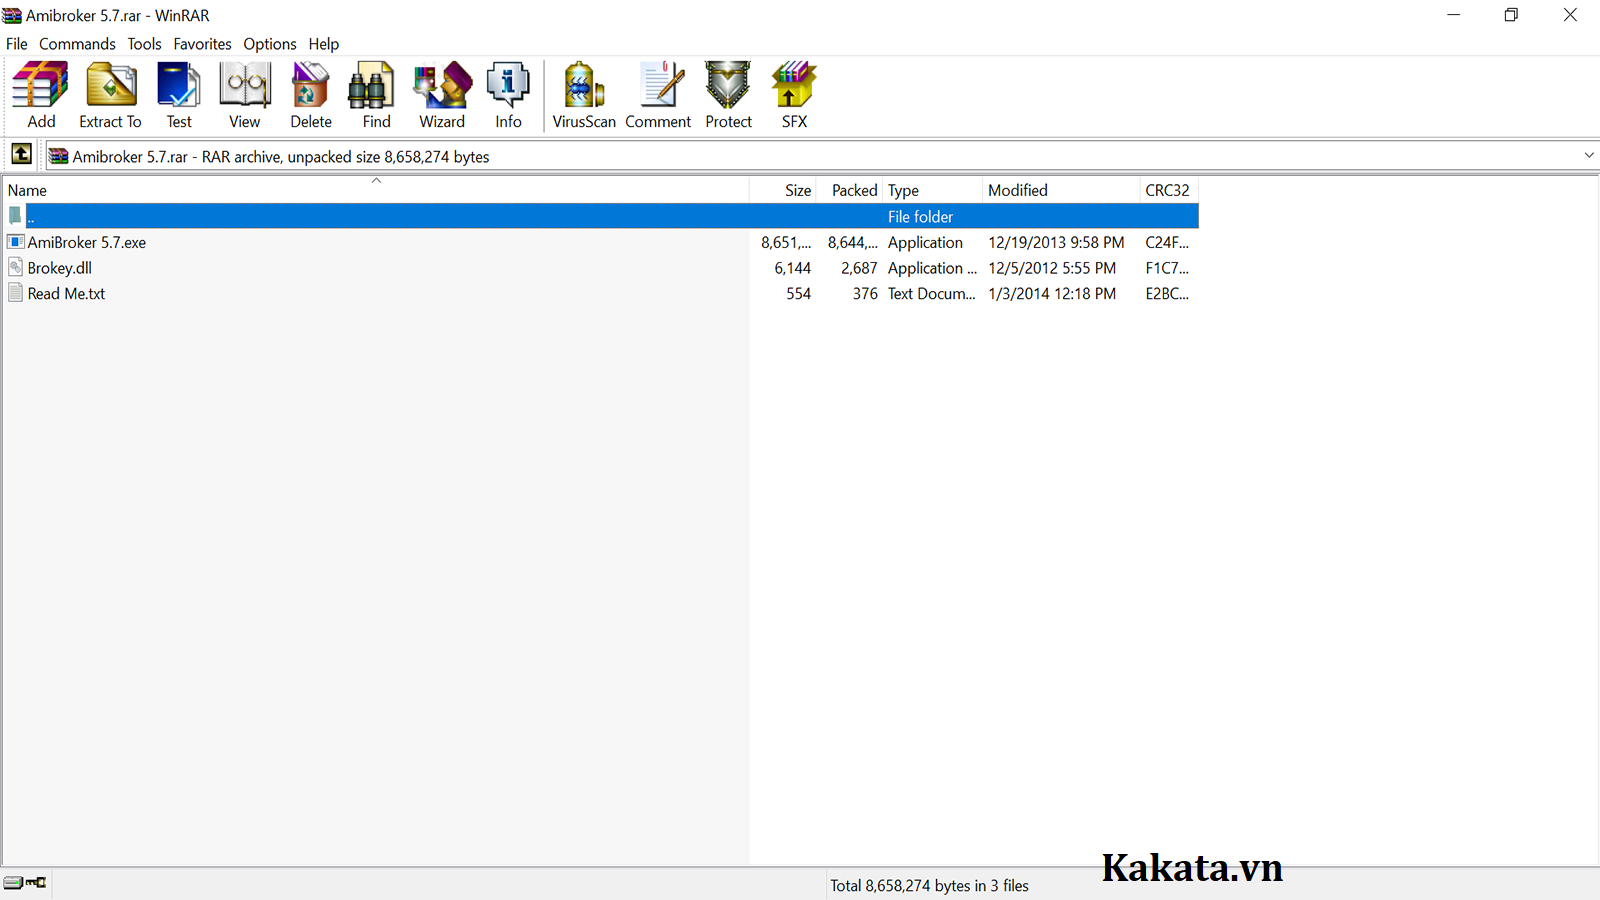Viewport: 1600px width, 900px height.
Task: Click the Add files toolbar icon
Action: 41,86
